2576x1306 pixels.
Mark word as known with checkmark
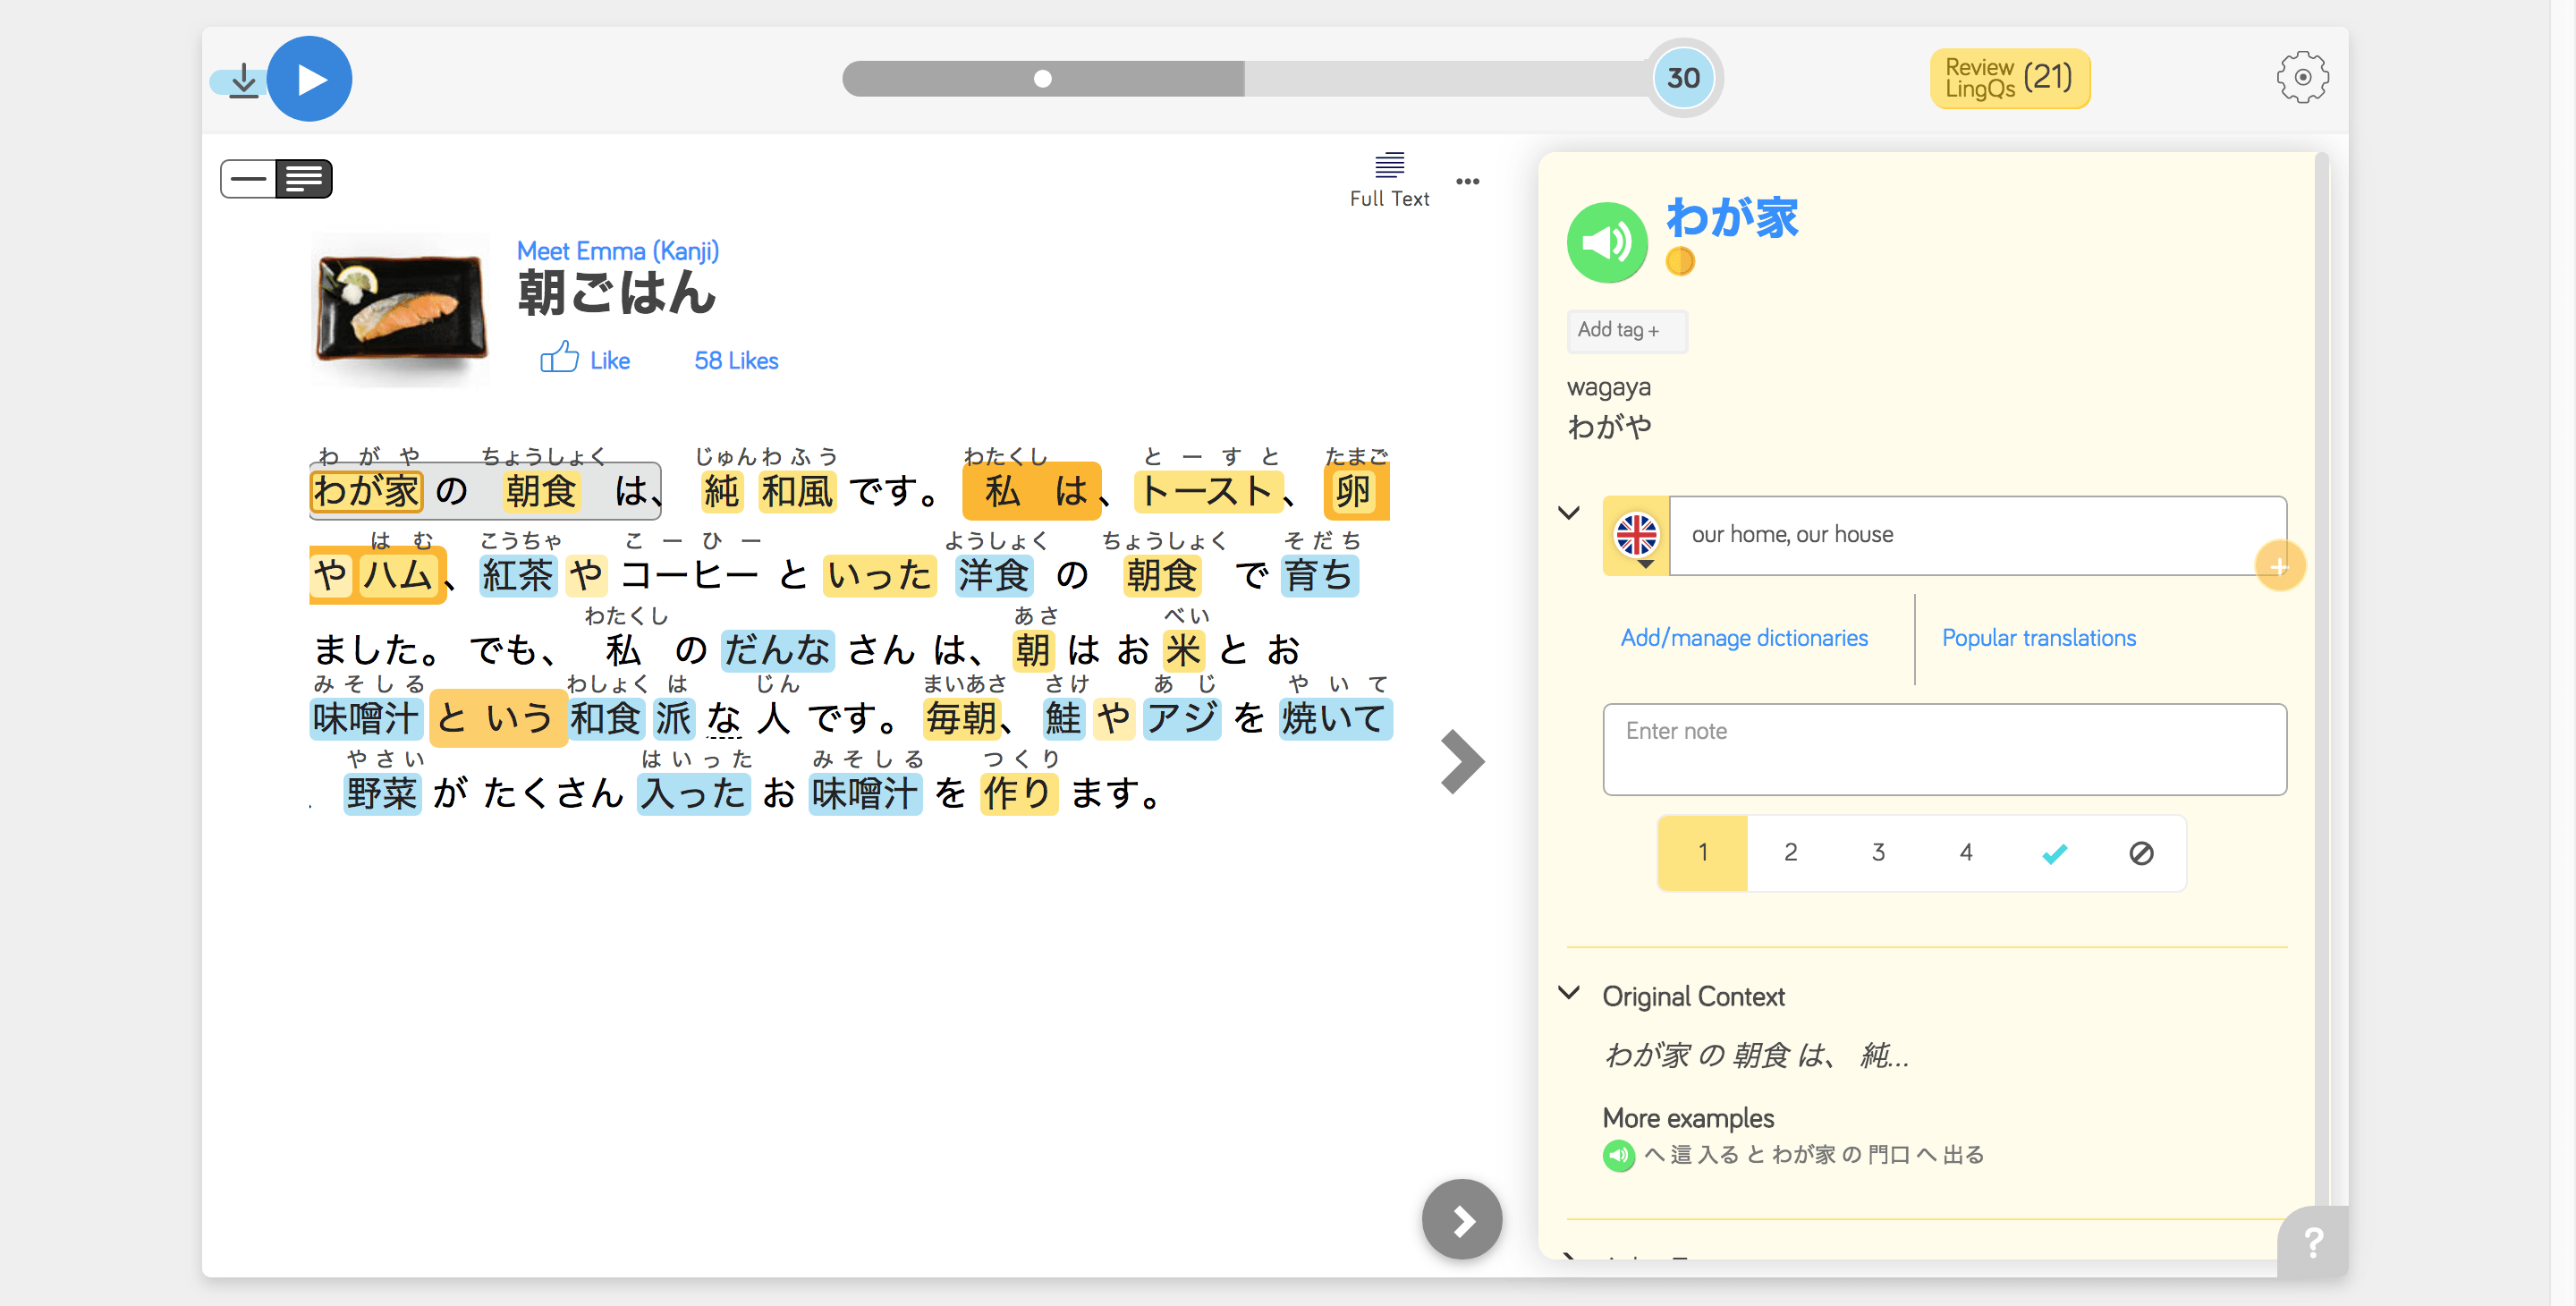pos(2054,853)
